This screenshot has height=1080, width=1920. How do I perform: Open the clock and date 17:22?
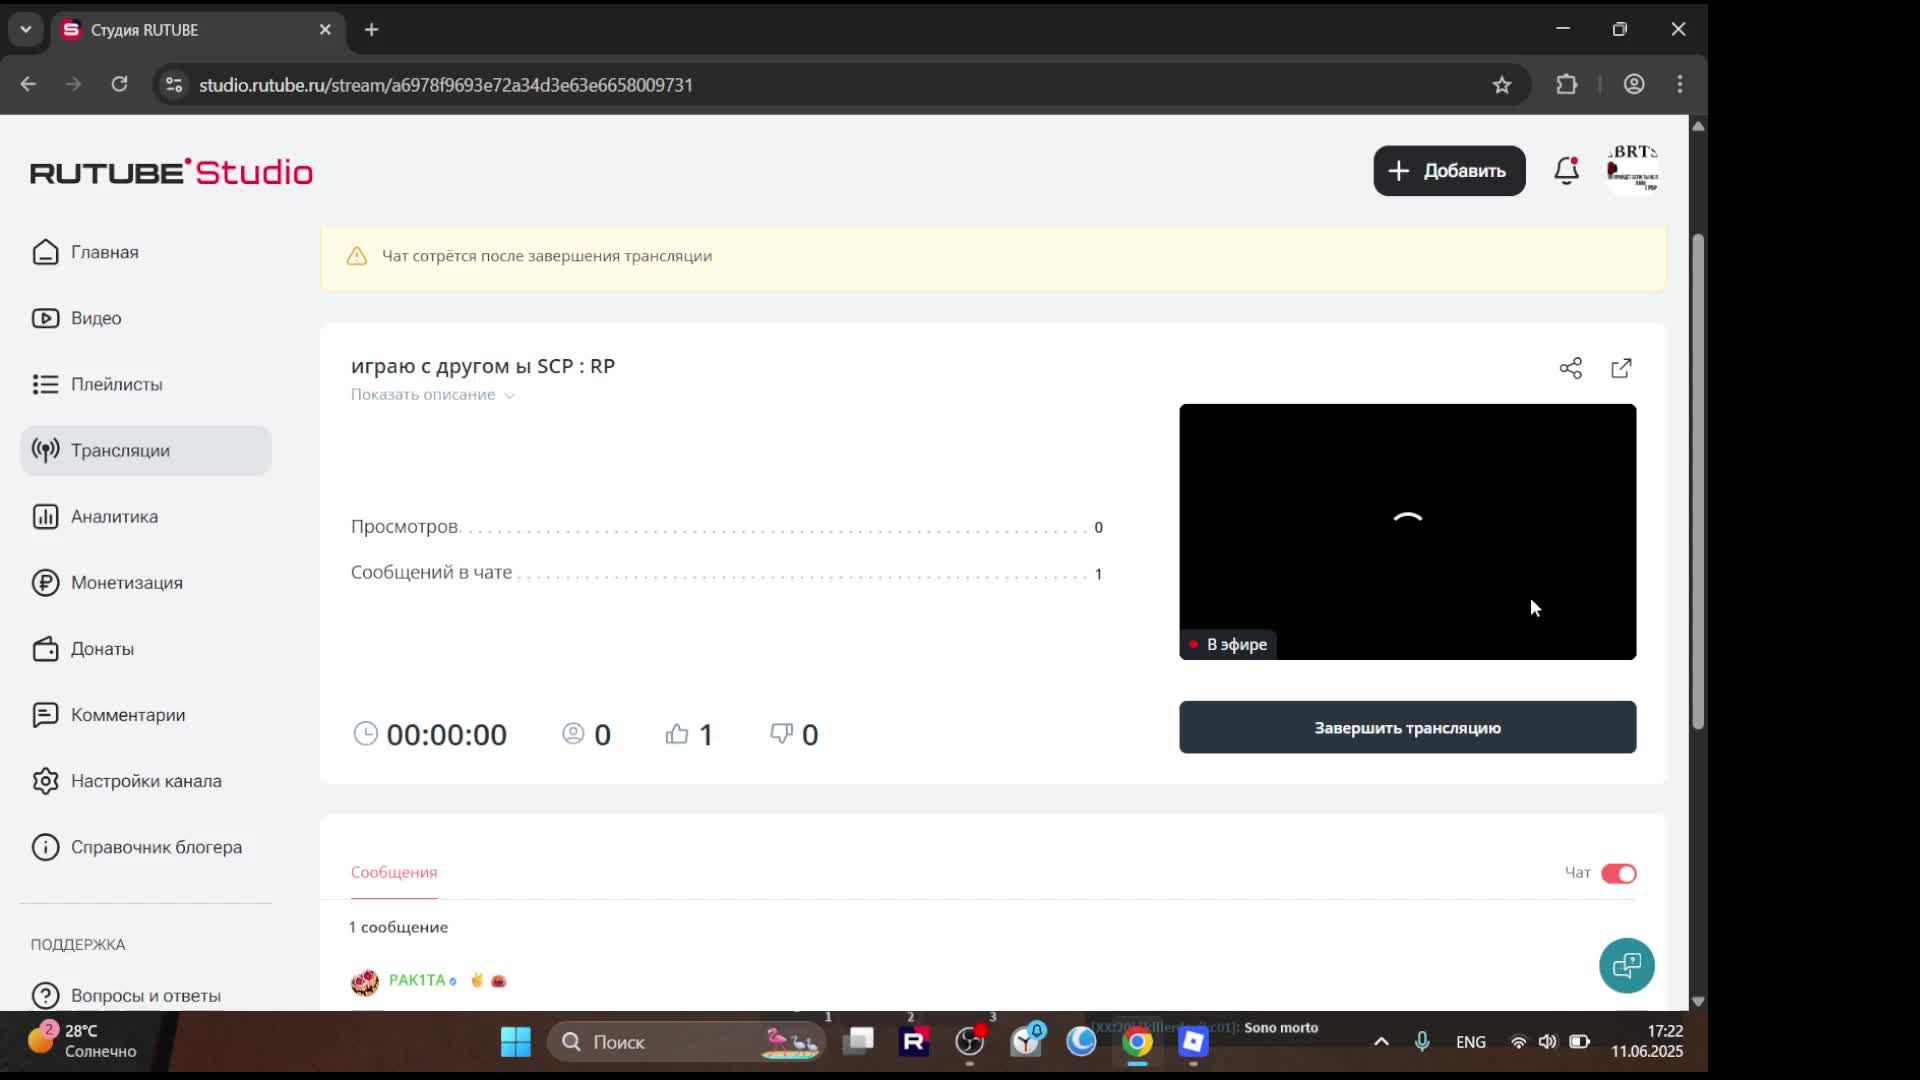(1647, 1041)
